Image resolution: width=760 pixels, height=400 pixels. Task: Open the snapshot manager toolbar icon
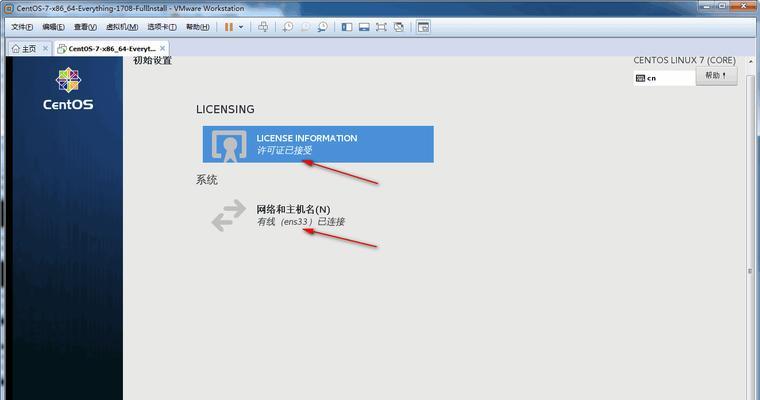322,27
